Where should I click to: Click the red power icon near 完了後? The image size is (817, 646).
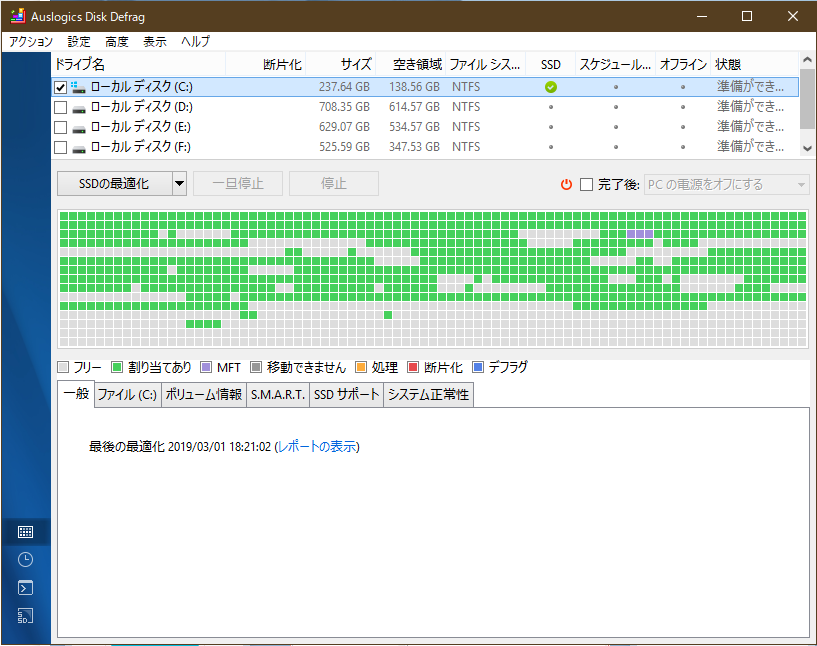click(566, 184)
